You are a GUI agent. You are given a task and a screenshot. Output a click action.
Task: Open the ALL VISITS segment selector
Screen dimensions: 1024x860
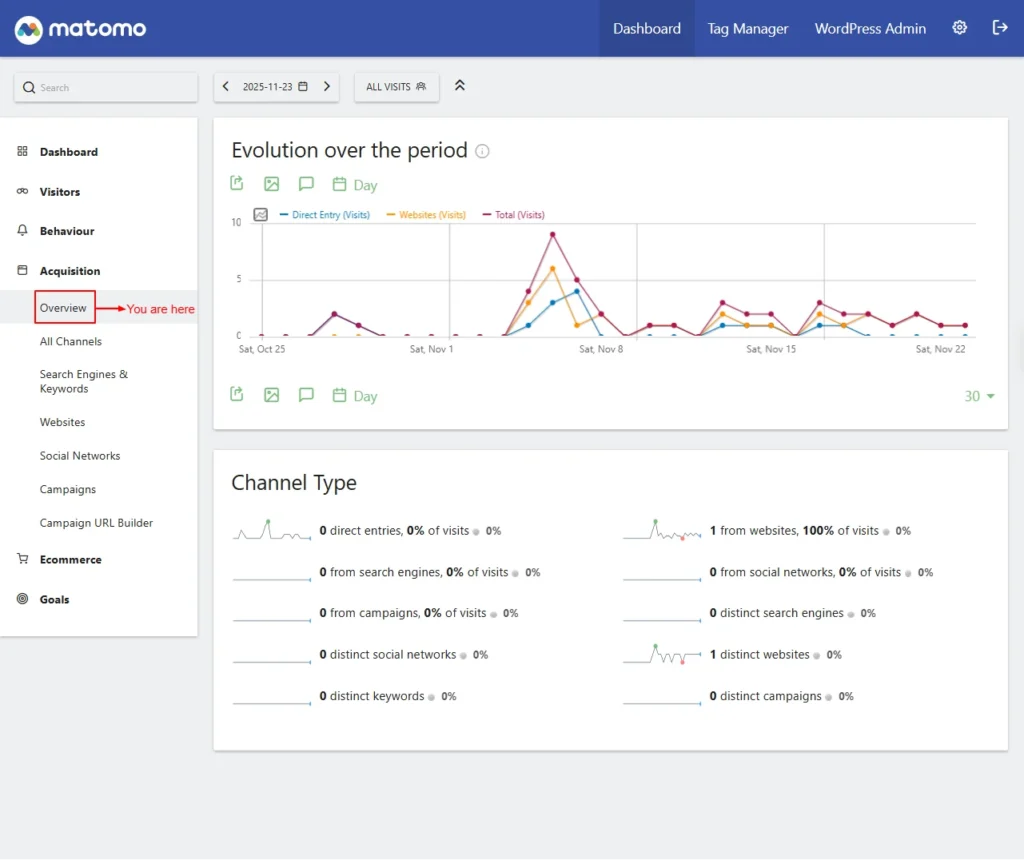pyautogui.click(x=396, y=87)
